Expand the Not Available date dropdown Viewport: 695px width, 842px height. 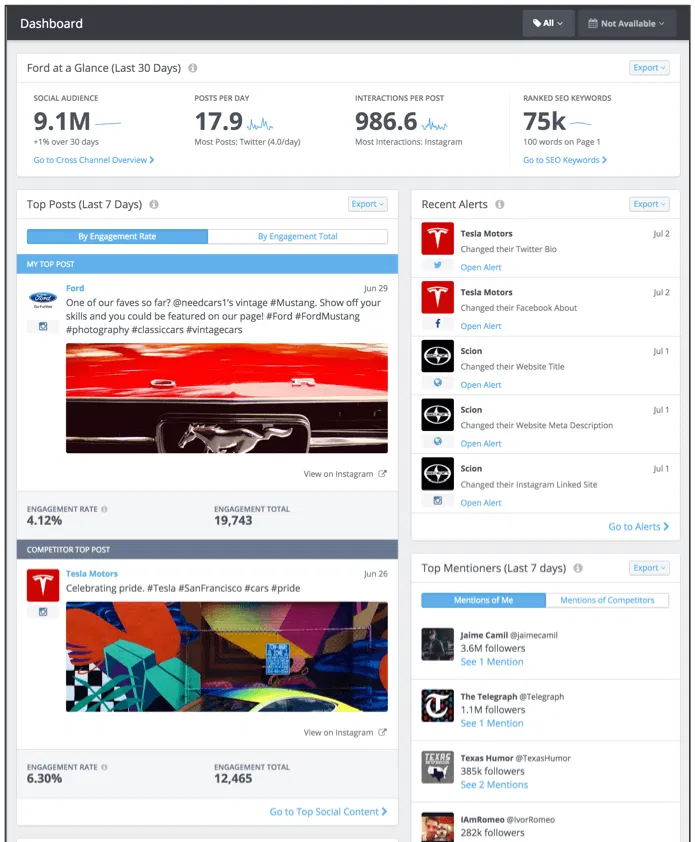coord(627,23)
